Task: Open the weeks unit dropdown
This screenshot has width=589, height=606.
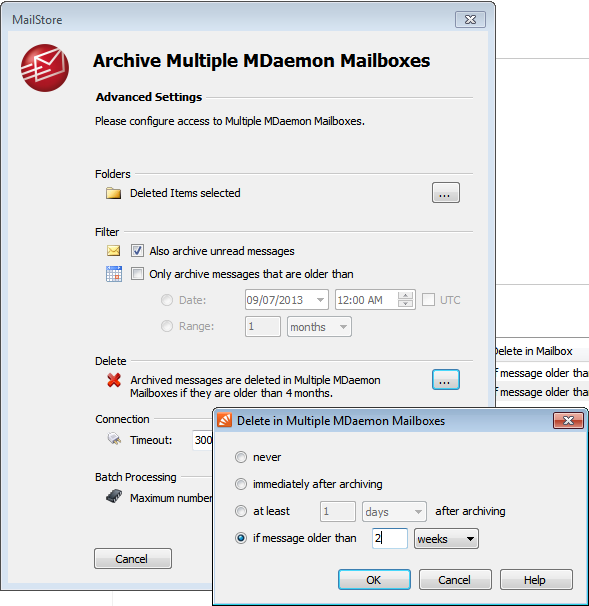Action: pyautogui.click(x=446, y=539)
